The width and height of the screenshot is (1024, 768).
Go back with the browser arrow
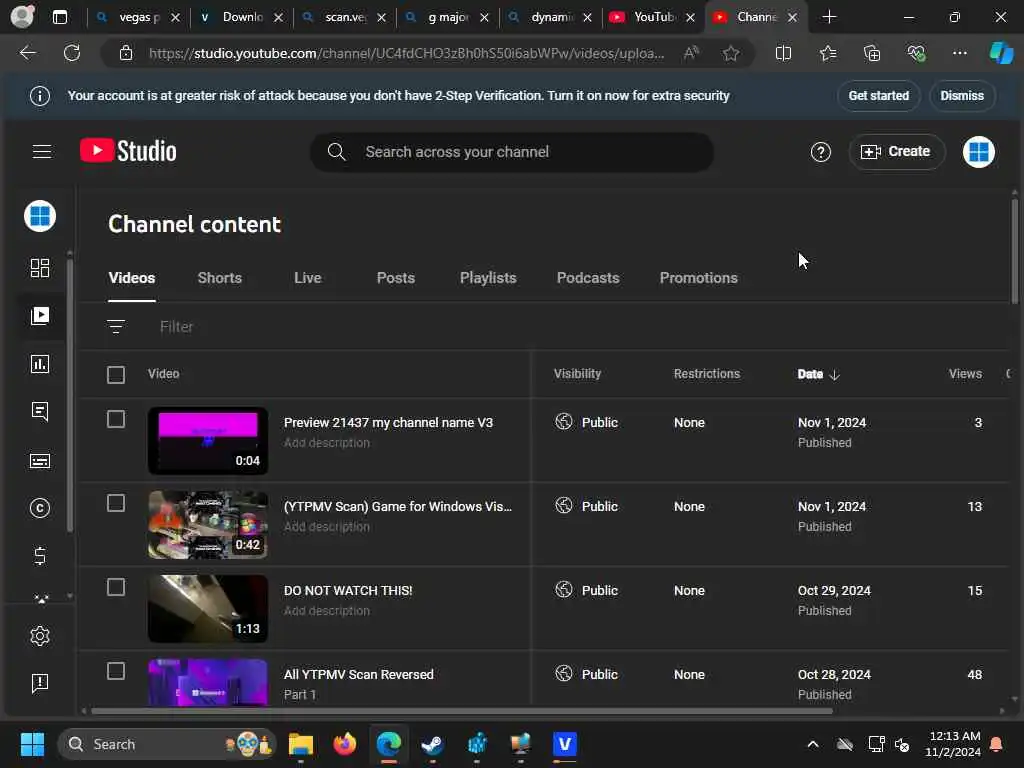tap(27, 53)
